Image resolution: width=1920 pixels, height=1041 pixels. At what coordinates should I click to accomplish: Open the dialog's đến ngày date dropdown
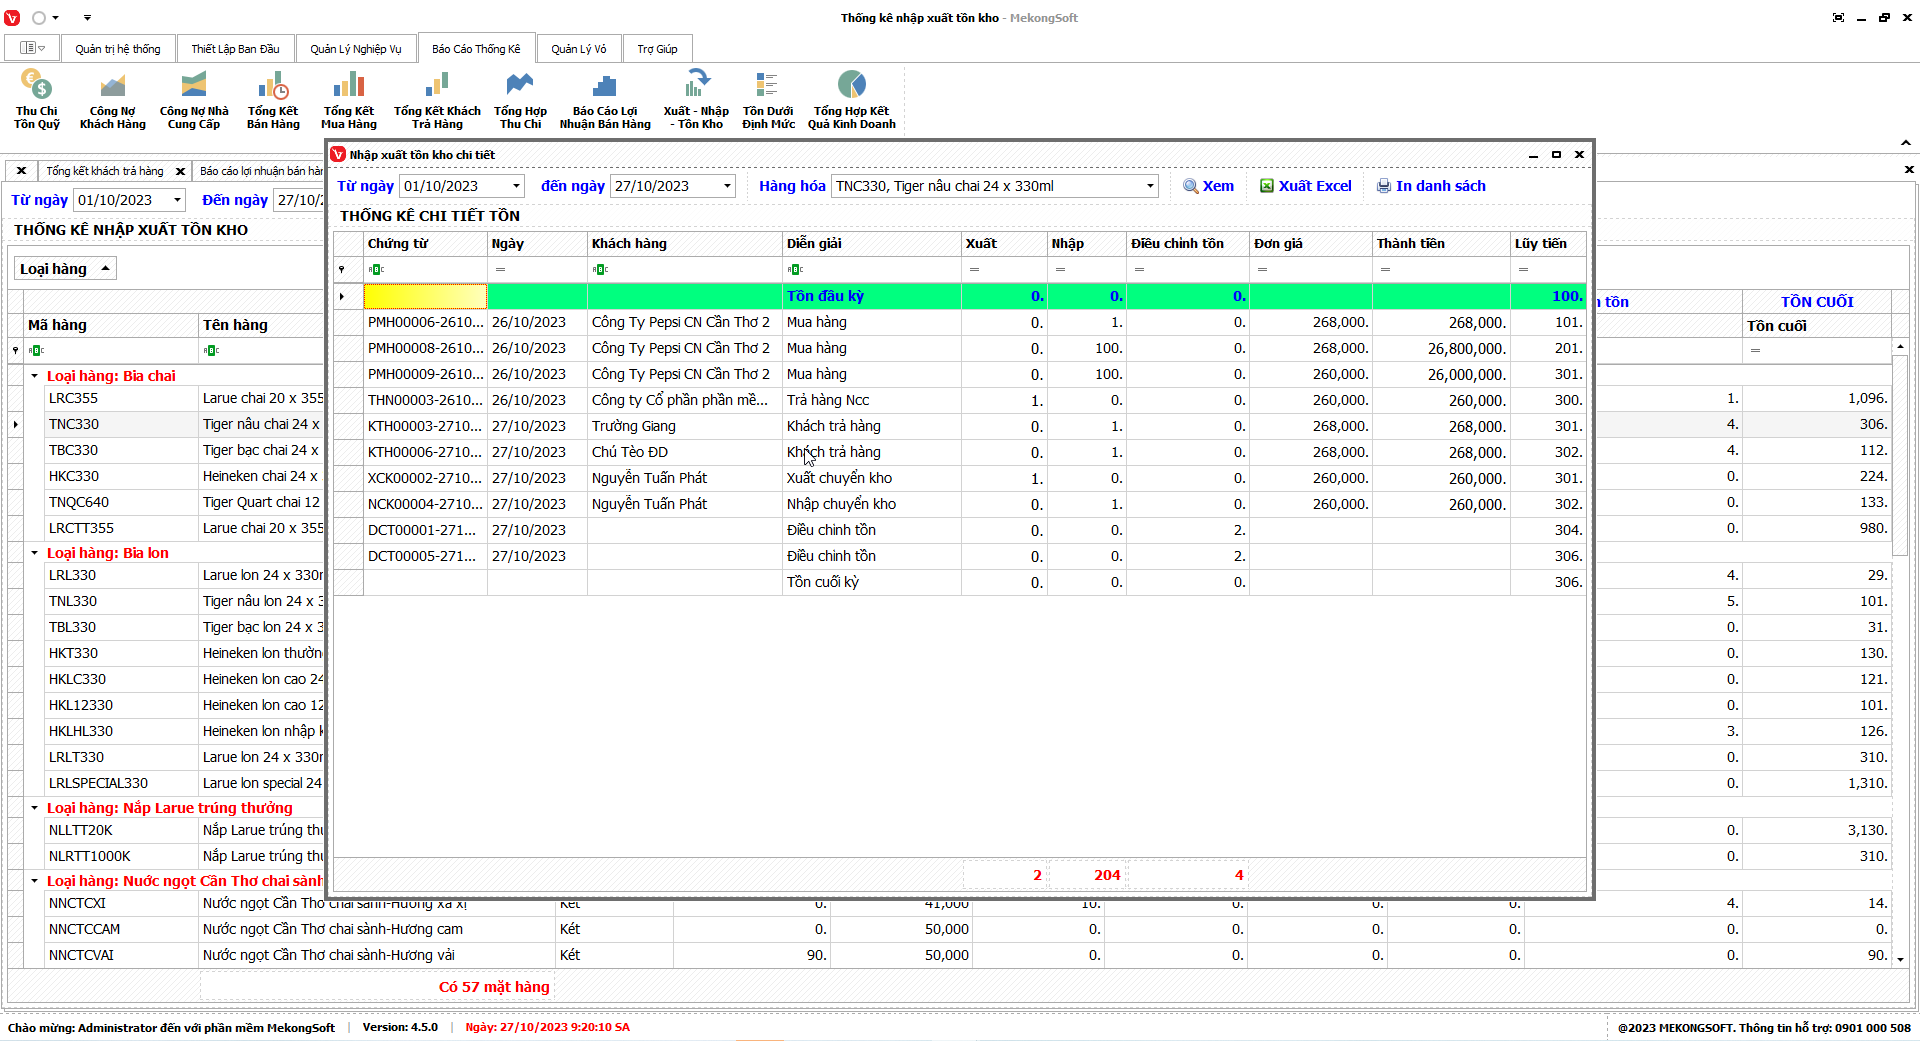tap(727, 186)
